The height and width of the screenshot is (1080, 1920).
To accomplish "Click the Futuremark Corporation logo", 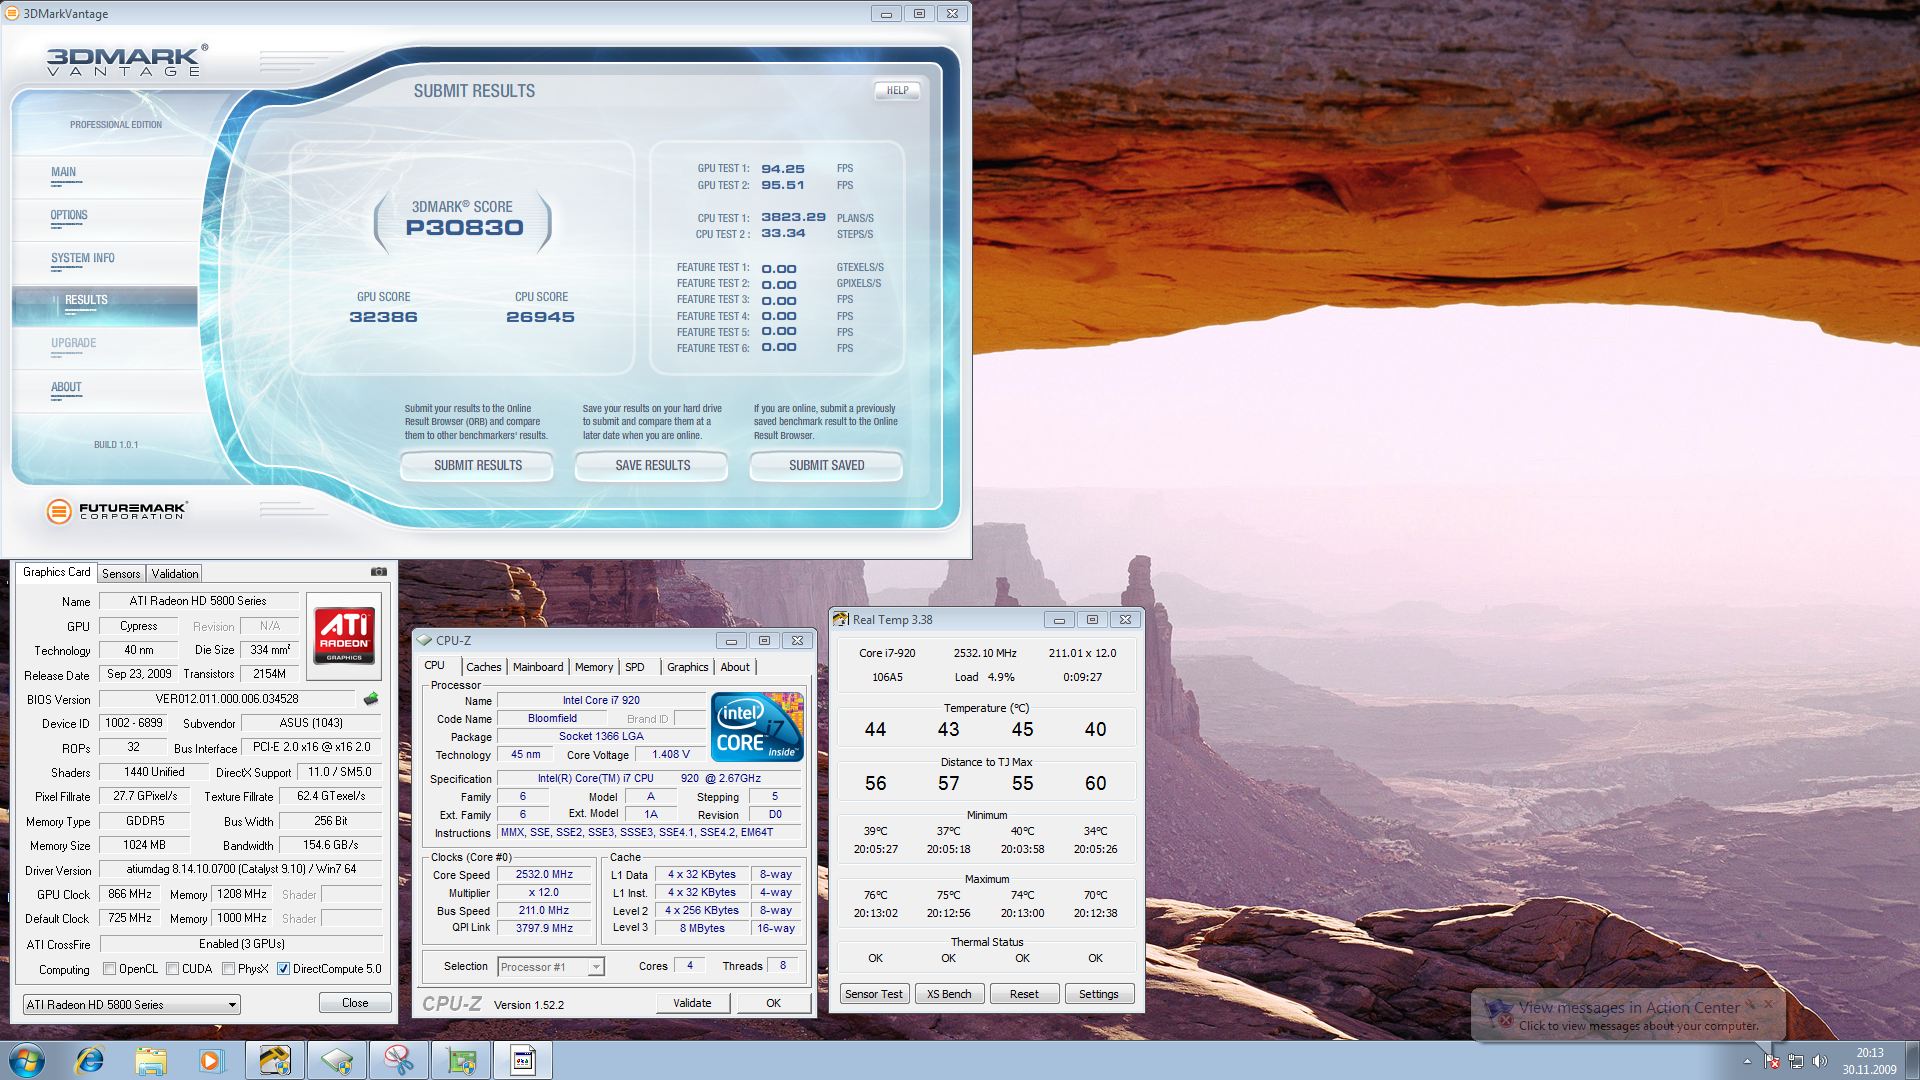I will pos(117,511).
